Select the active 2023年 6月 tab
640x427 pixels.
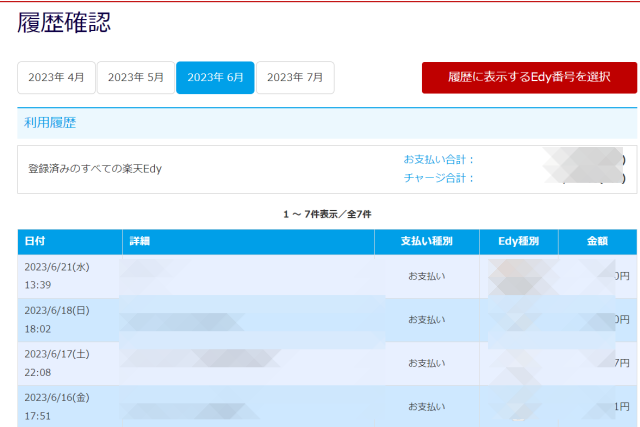pyautogui.click(x=215, y=77)
